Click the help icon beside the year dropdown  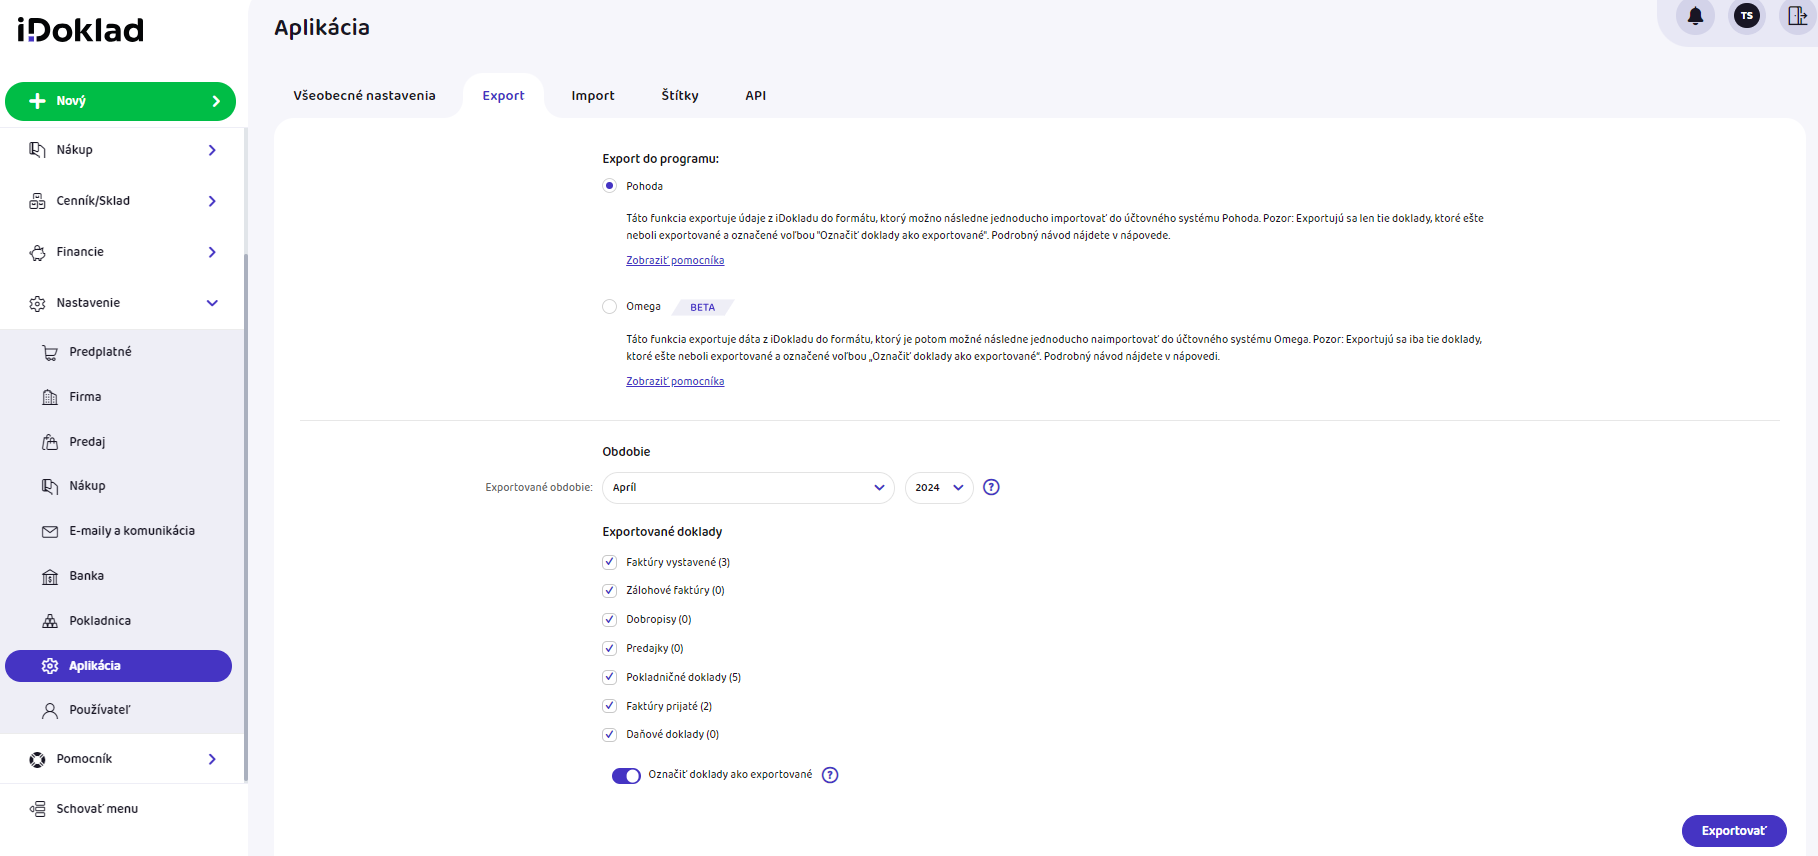[x=991, y=487]
